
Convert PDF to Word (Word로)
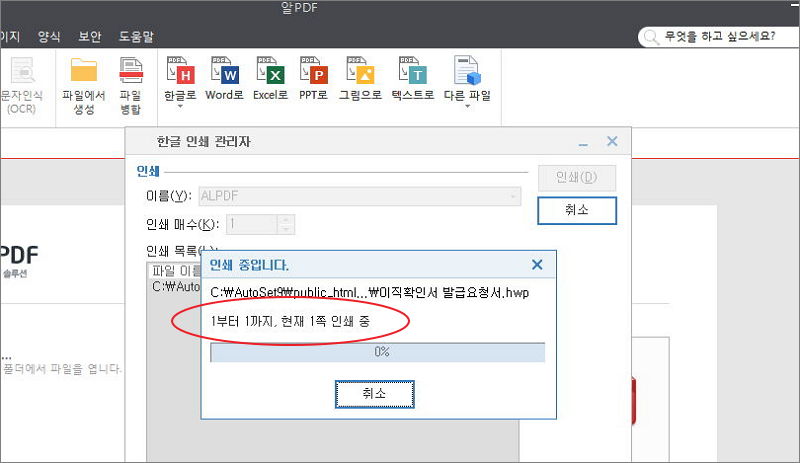click(x=224, y=79)
